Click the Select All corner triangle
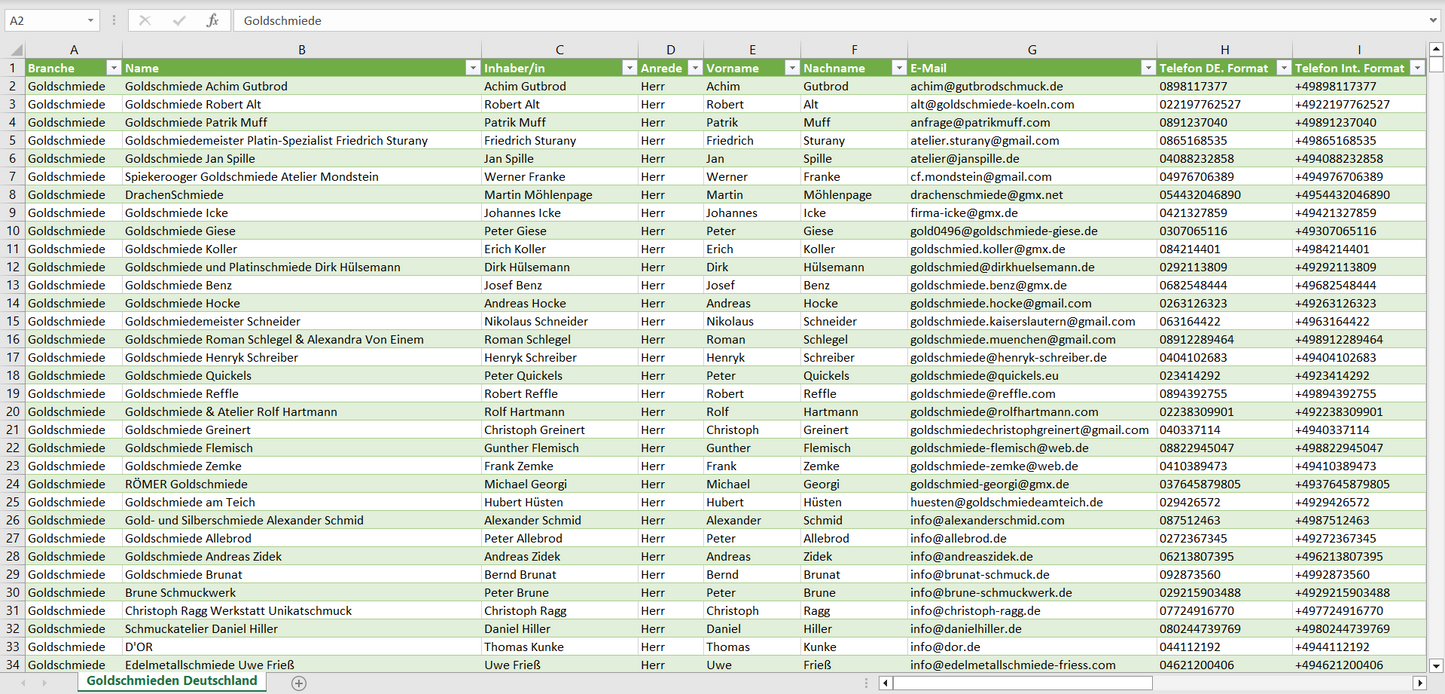The image size is (1445, 694). [x=14, y=50]
